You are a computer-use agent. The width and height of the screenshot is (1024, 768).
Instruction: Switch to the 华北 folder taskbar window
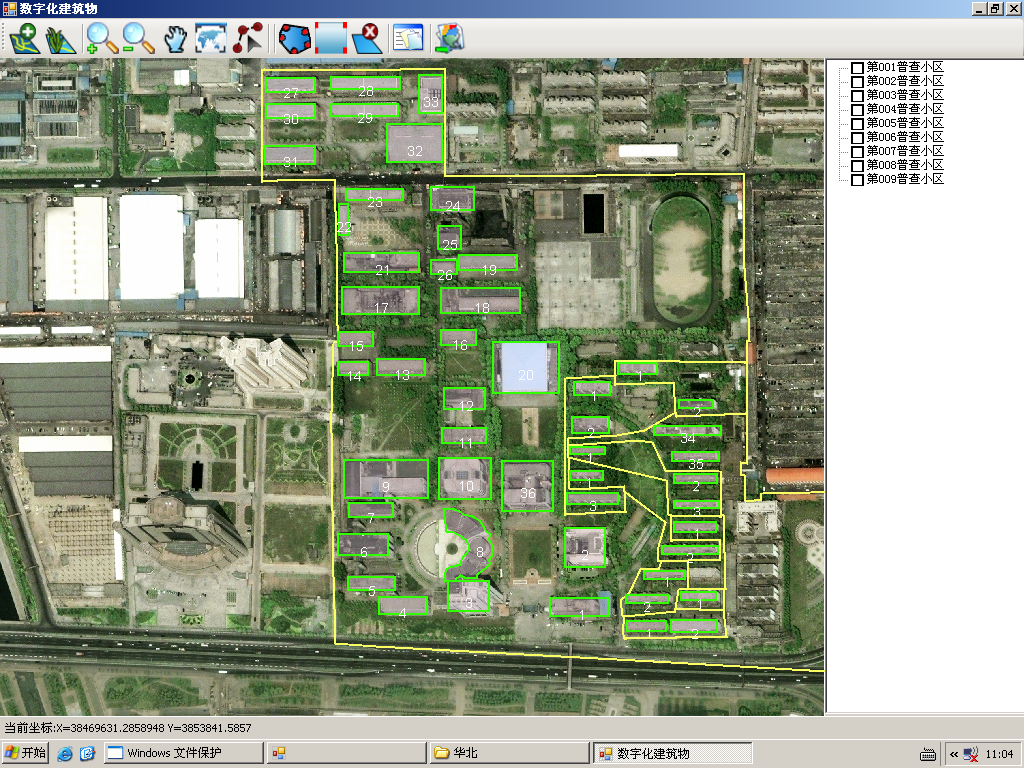point(508,753)
